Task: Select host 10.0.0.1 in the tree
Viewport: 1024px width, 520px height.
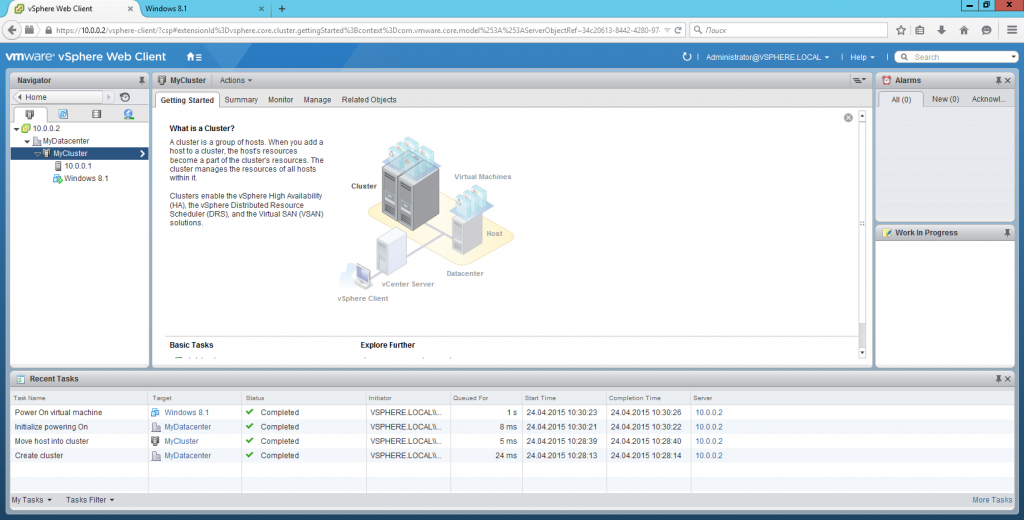Action: click(77, 166)
